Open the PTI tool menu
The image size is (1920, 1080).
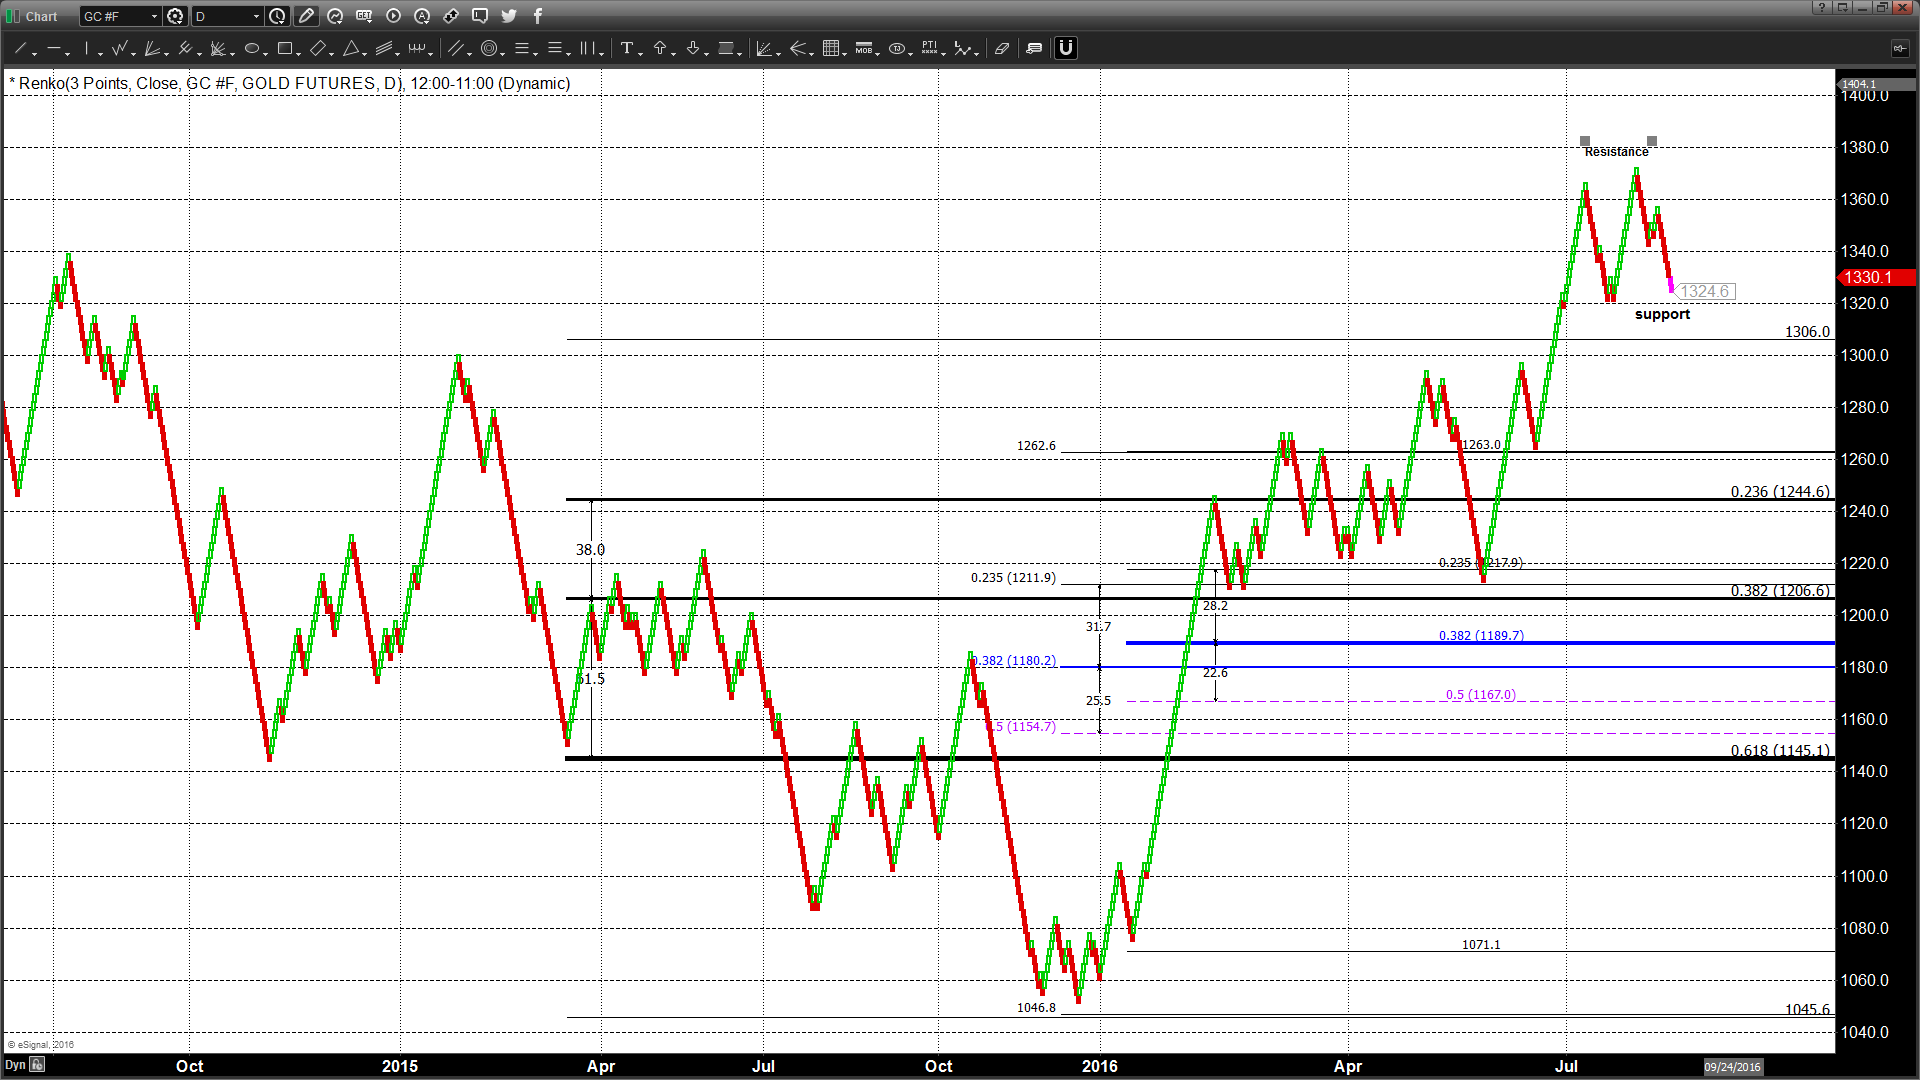tap(929, 48)
